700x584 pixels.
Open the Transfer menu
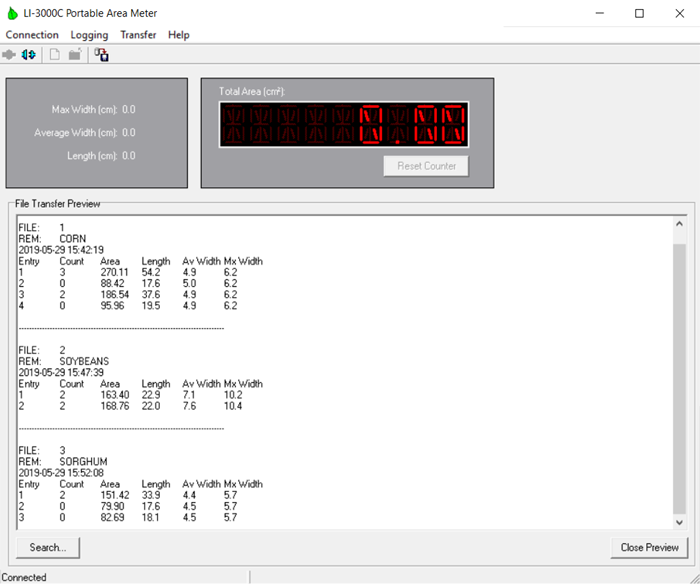(x=138, y=35)
